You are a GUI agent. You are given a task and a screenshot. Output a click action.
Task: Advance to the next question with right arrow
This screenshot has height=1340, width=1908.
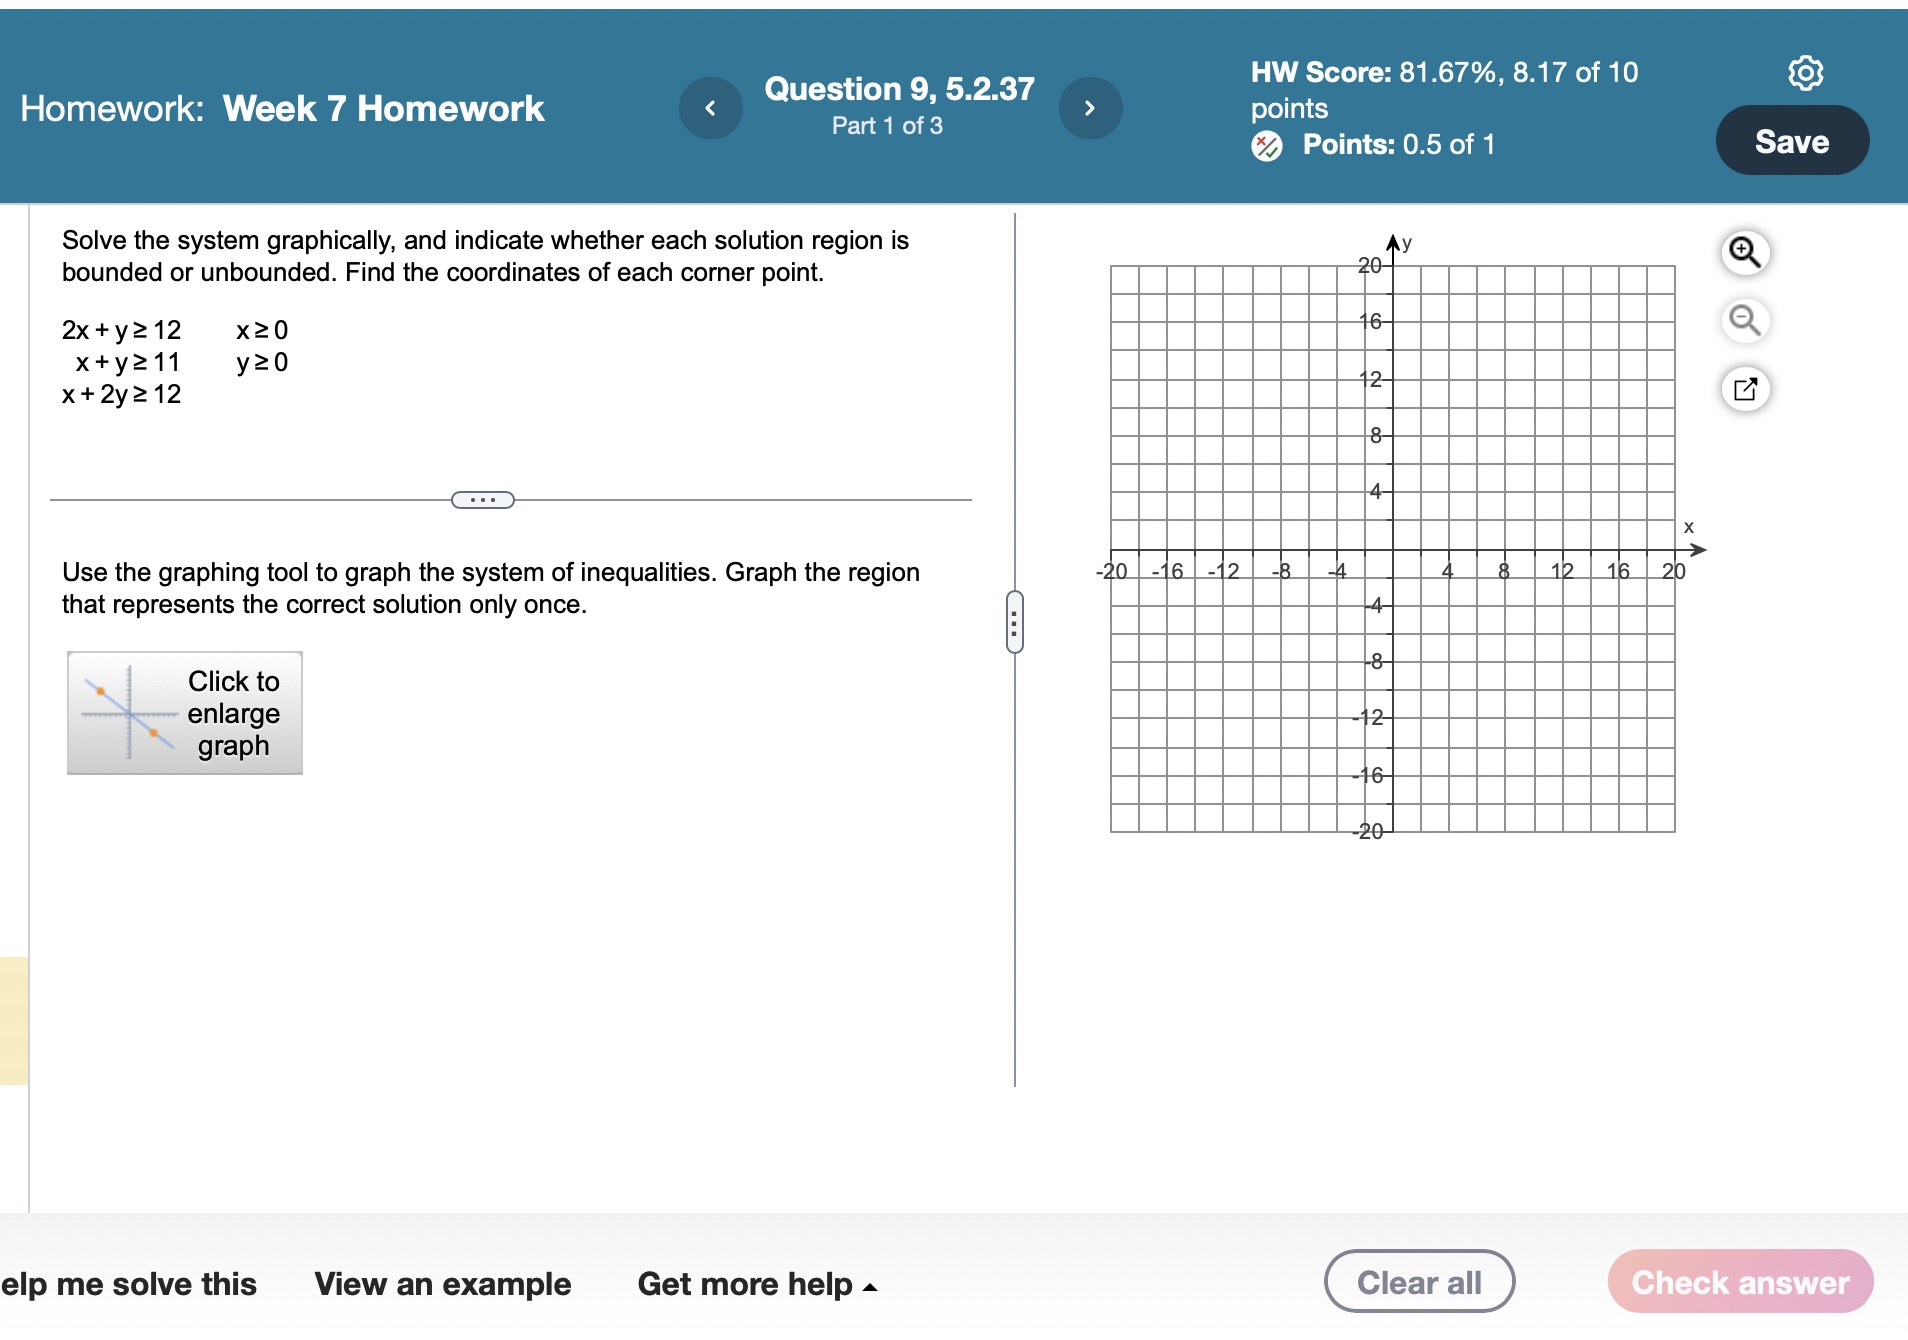coord(1090,107)
